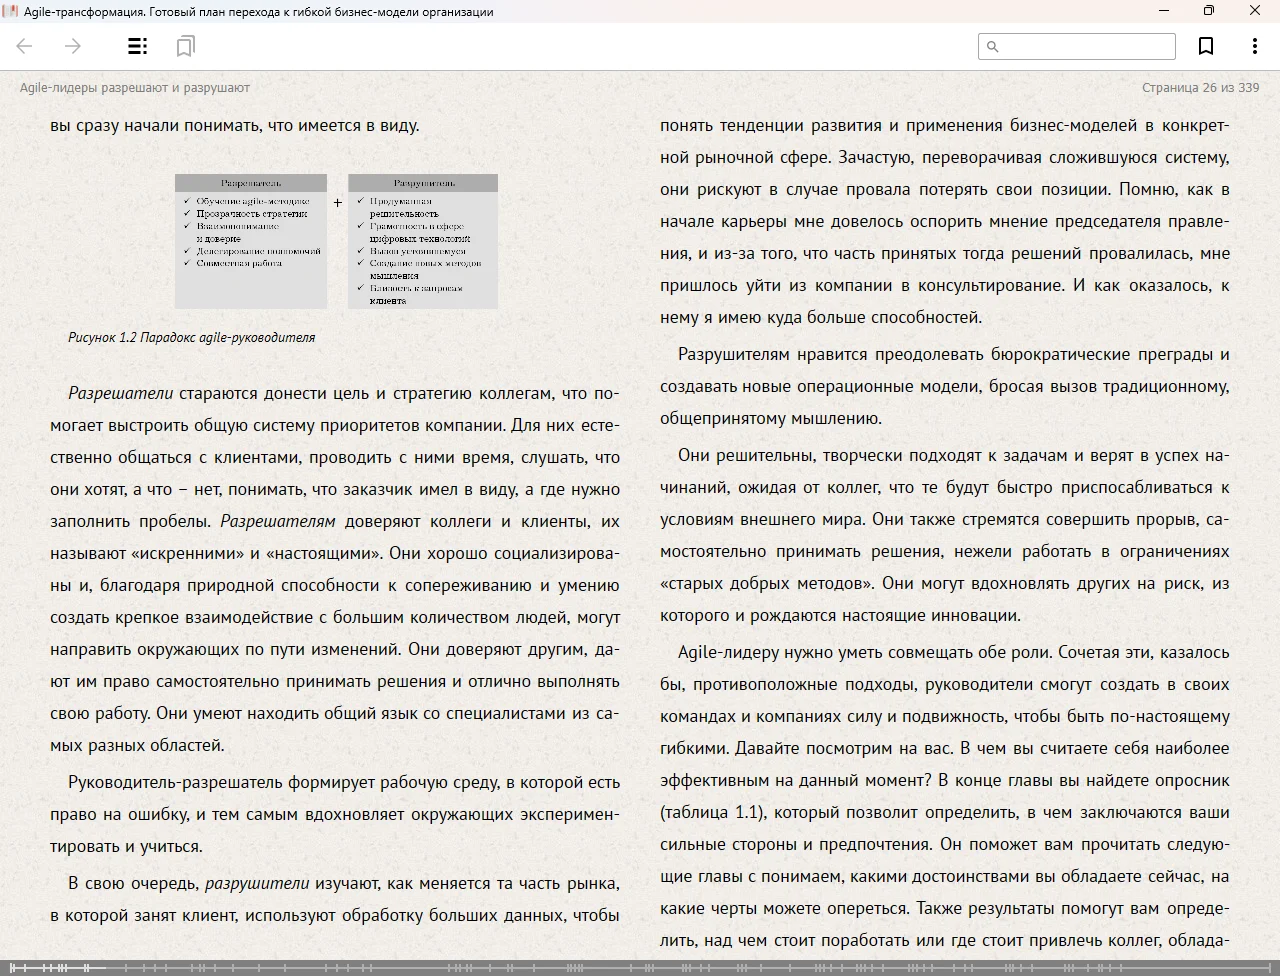This screenshot has height=976, width=1280.
Task: Click the 'Рисунок 1.2' figure caption
Action: 191,337
